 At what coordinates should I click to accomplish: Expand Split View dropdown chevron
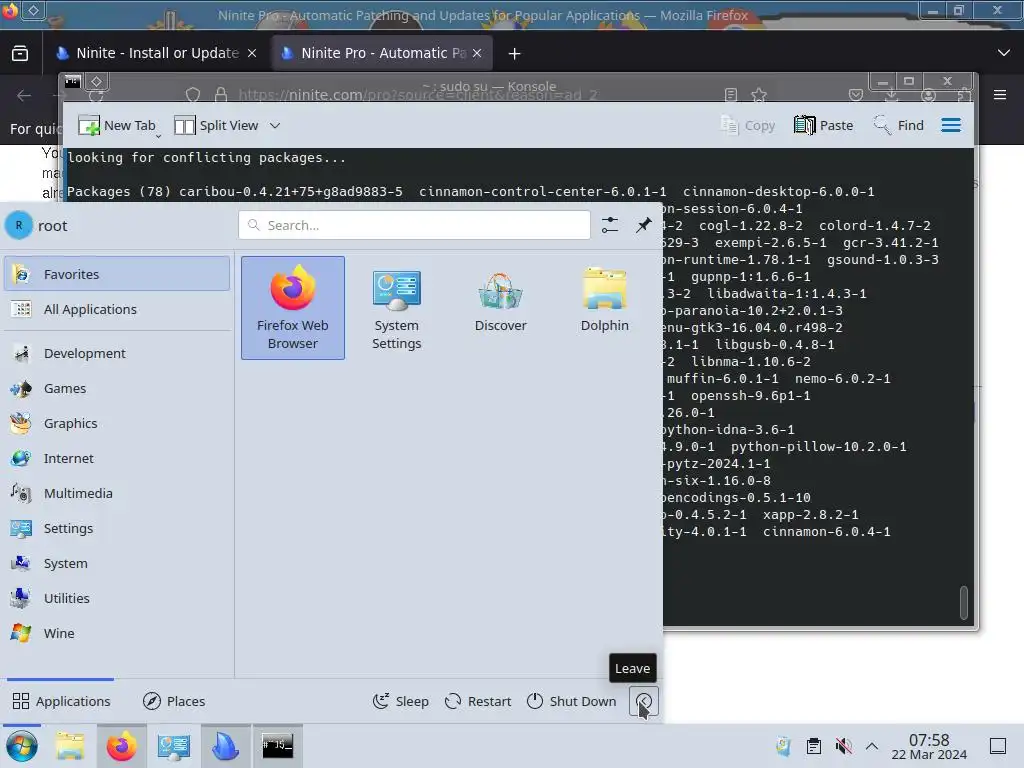tap(275, 125)
